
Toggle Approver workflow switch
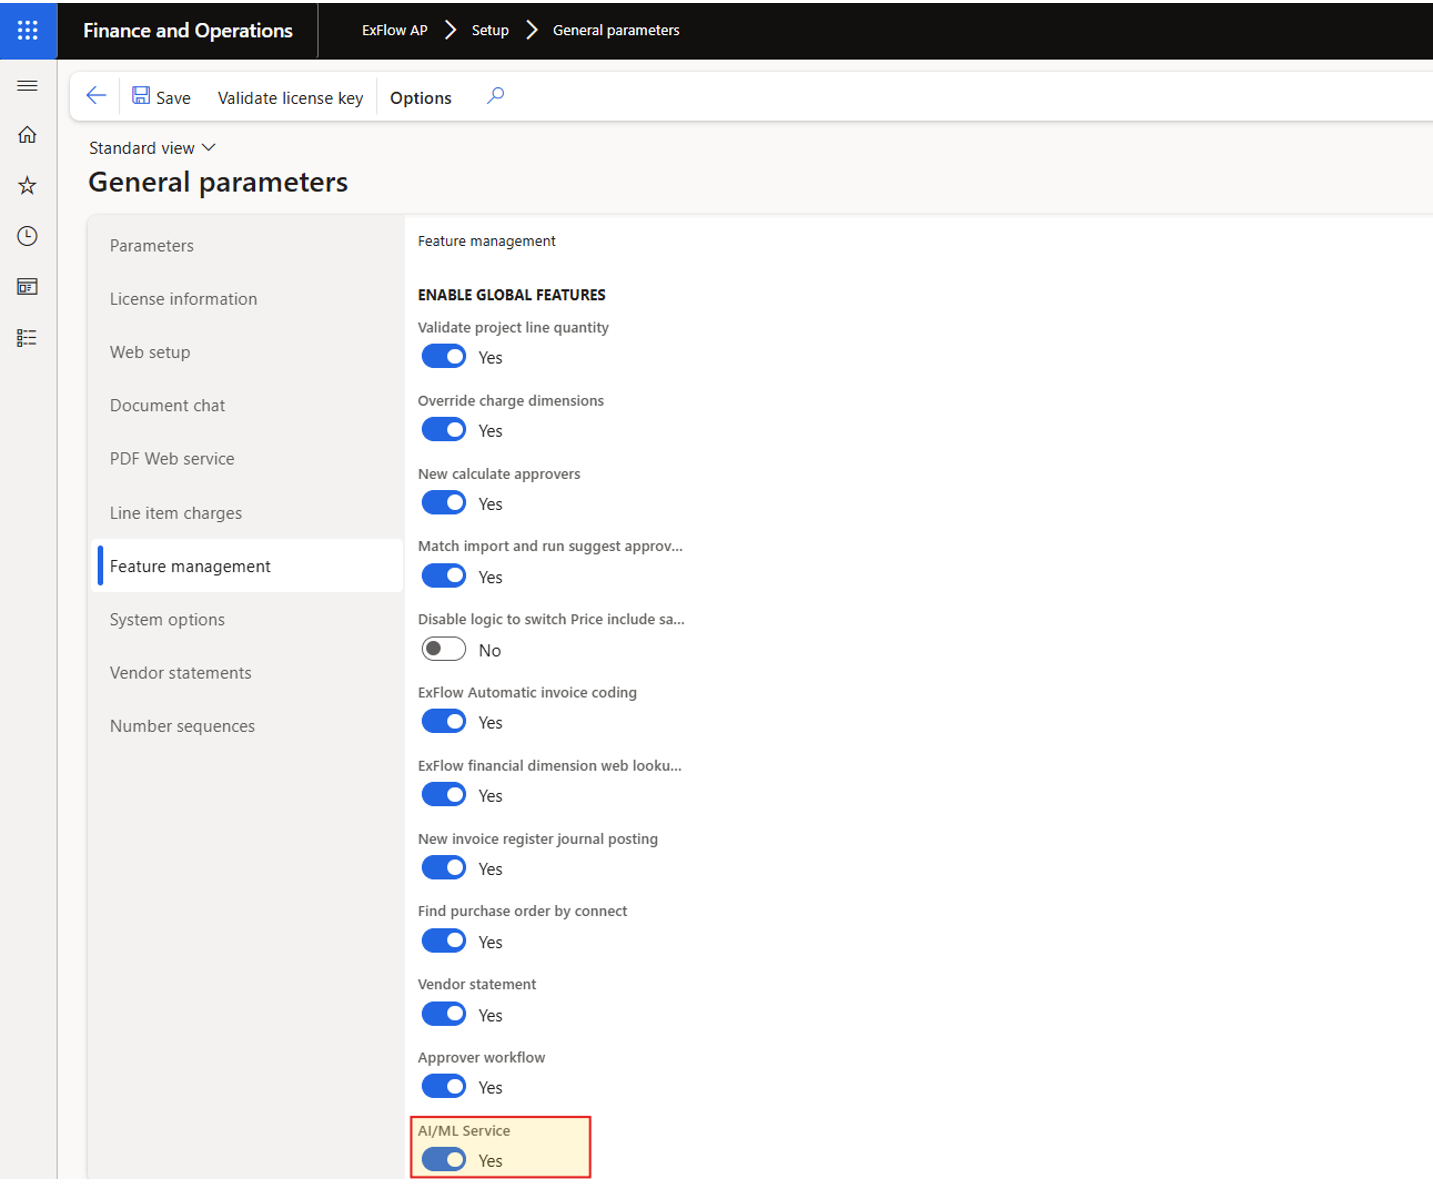tap(444, 1087)
